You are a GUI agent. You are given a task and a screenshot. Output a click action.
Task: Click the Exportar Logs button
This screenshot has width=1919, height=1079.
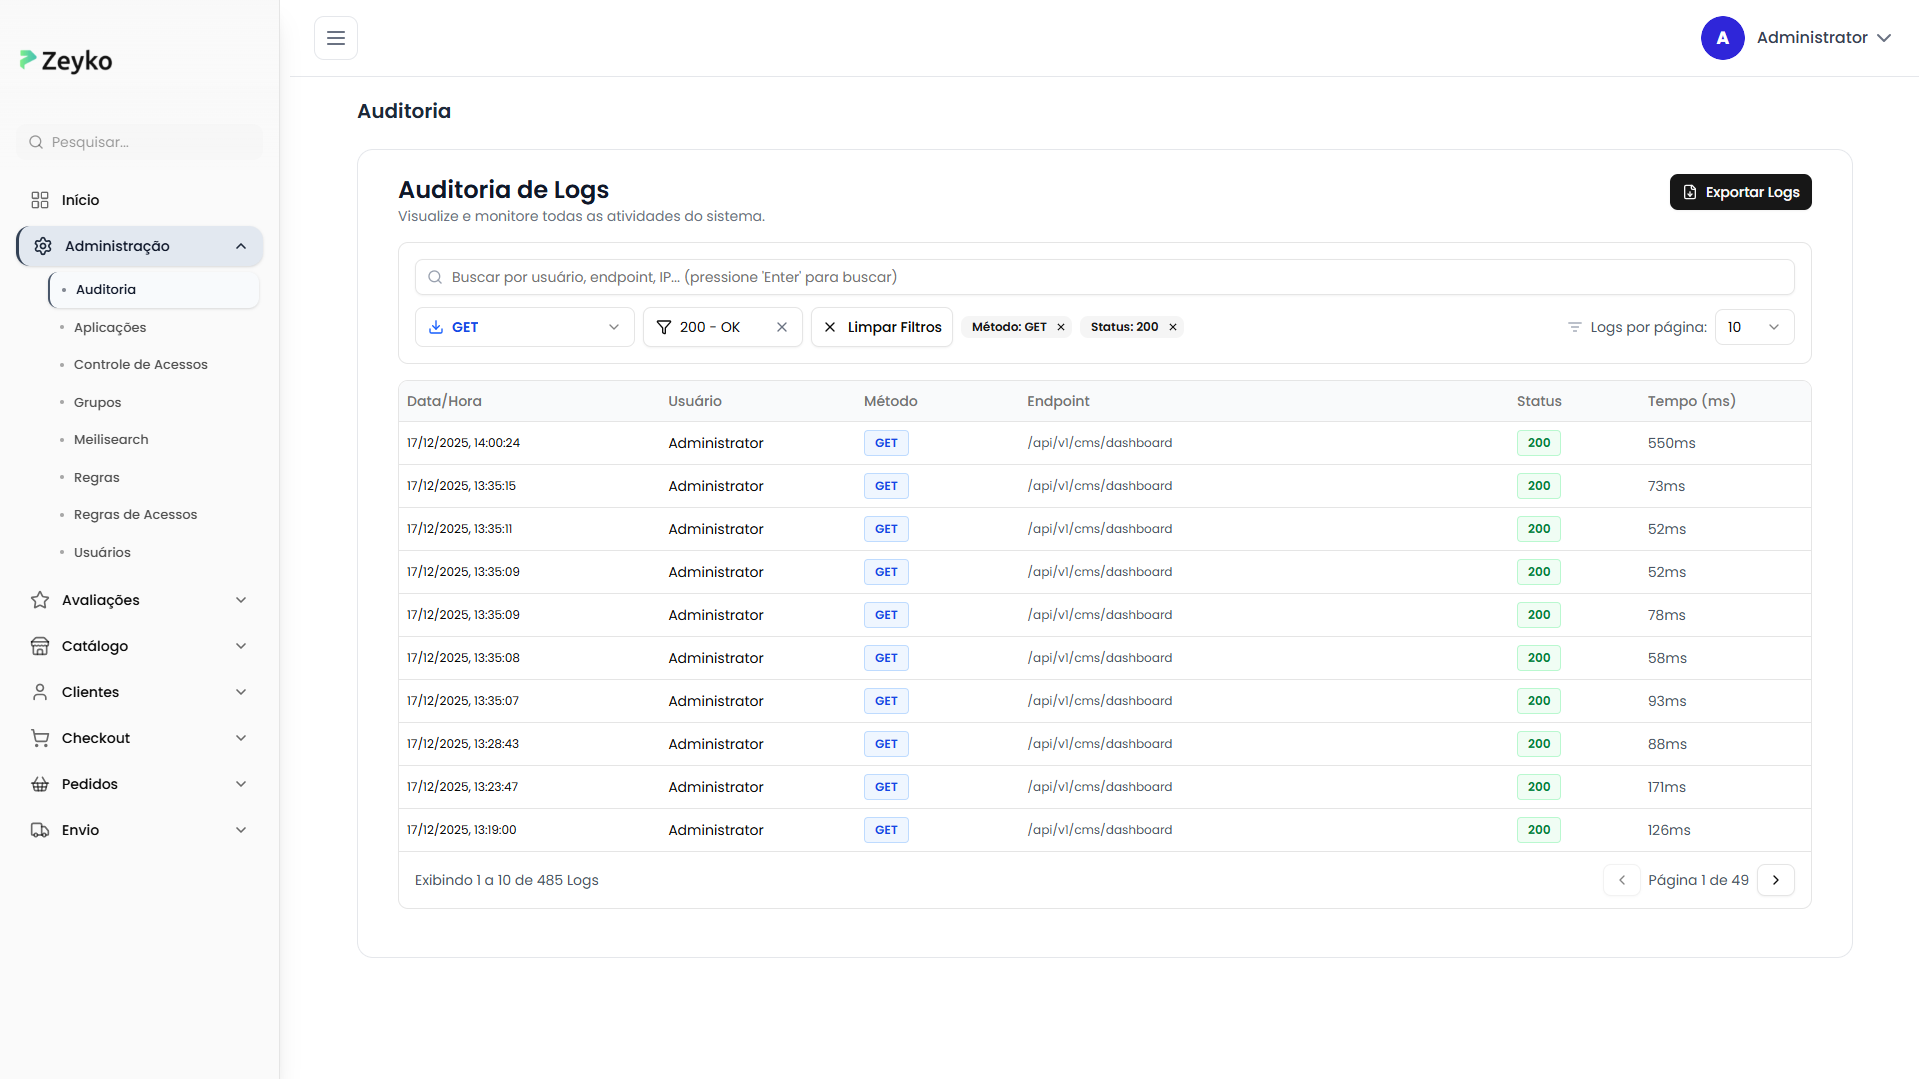1740,192
